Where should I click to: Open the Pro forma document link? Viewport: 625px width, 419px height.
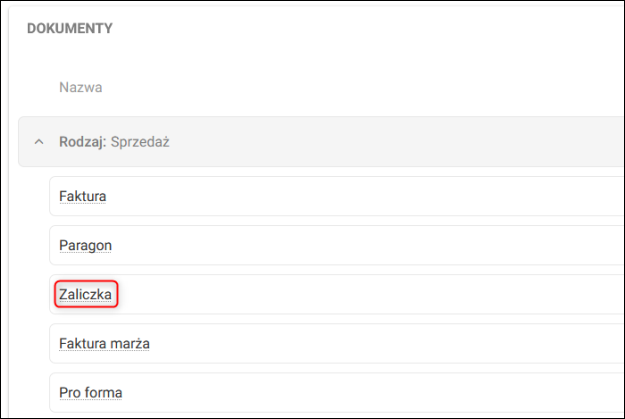point(90,393)
